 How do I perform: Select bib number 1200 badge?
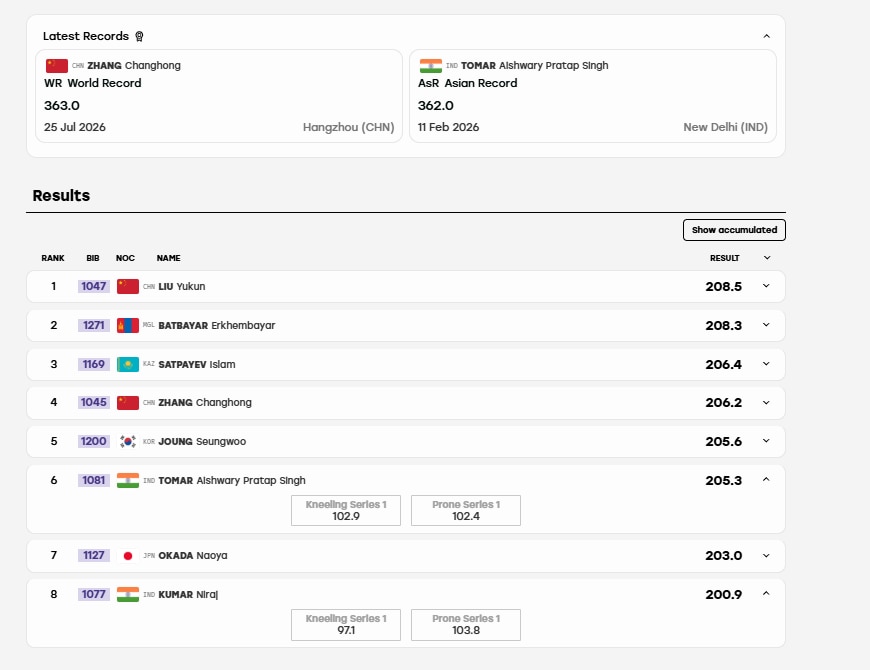click(x=94, y=441)
